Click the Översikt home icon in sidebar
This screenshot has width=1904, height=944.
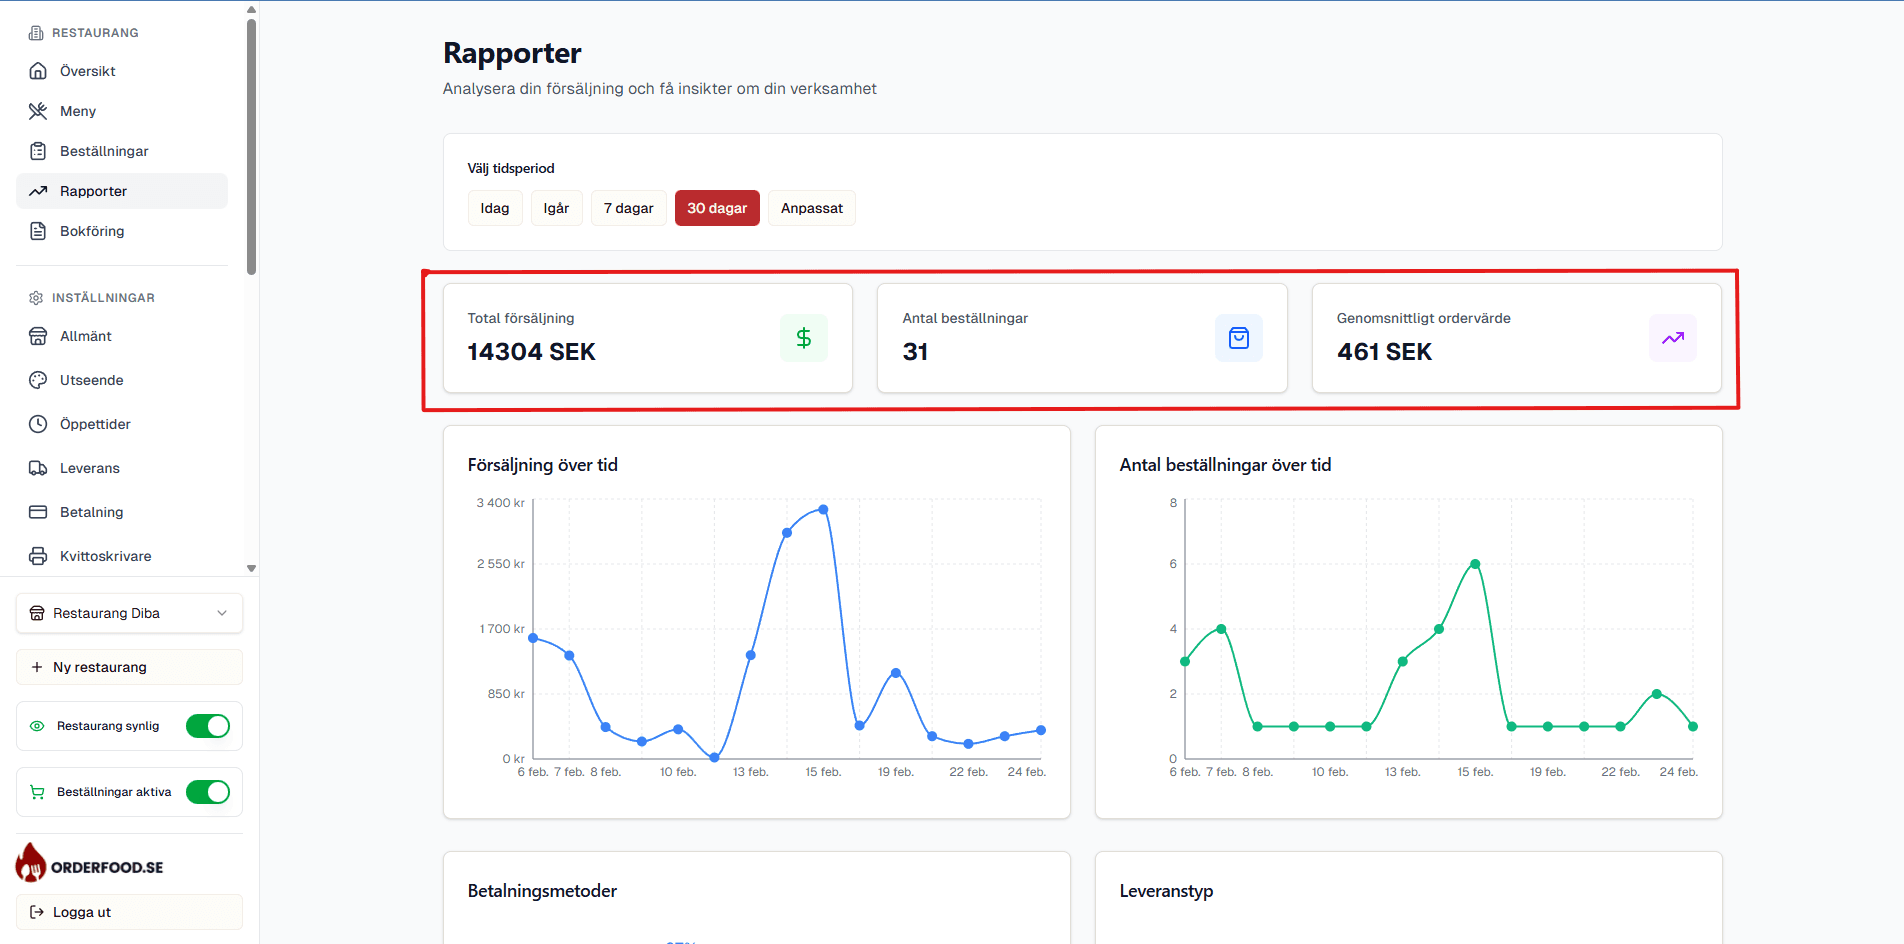tap(38, 71)
